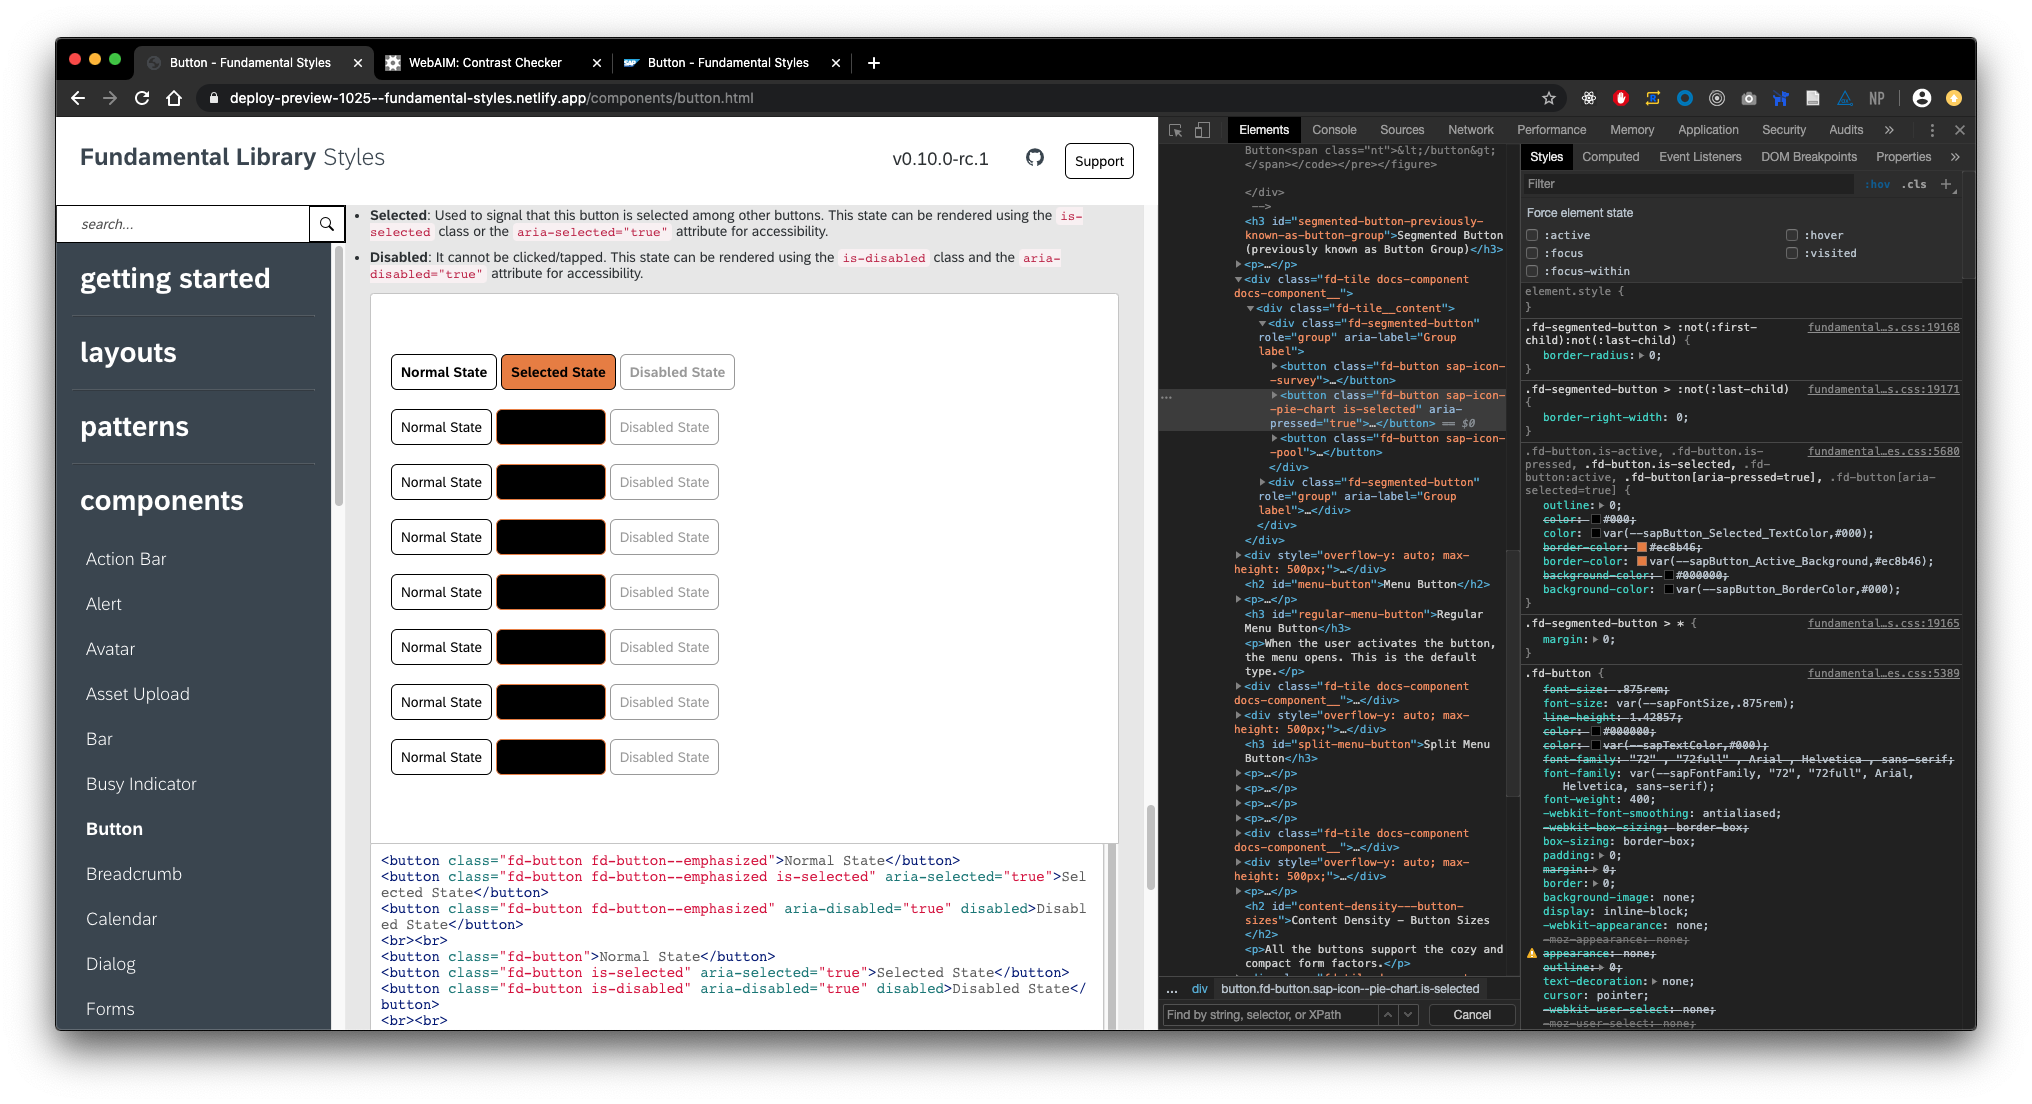Open fundamental css line 19168 source link

tap(1883, 328)
